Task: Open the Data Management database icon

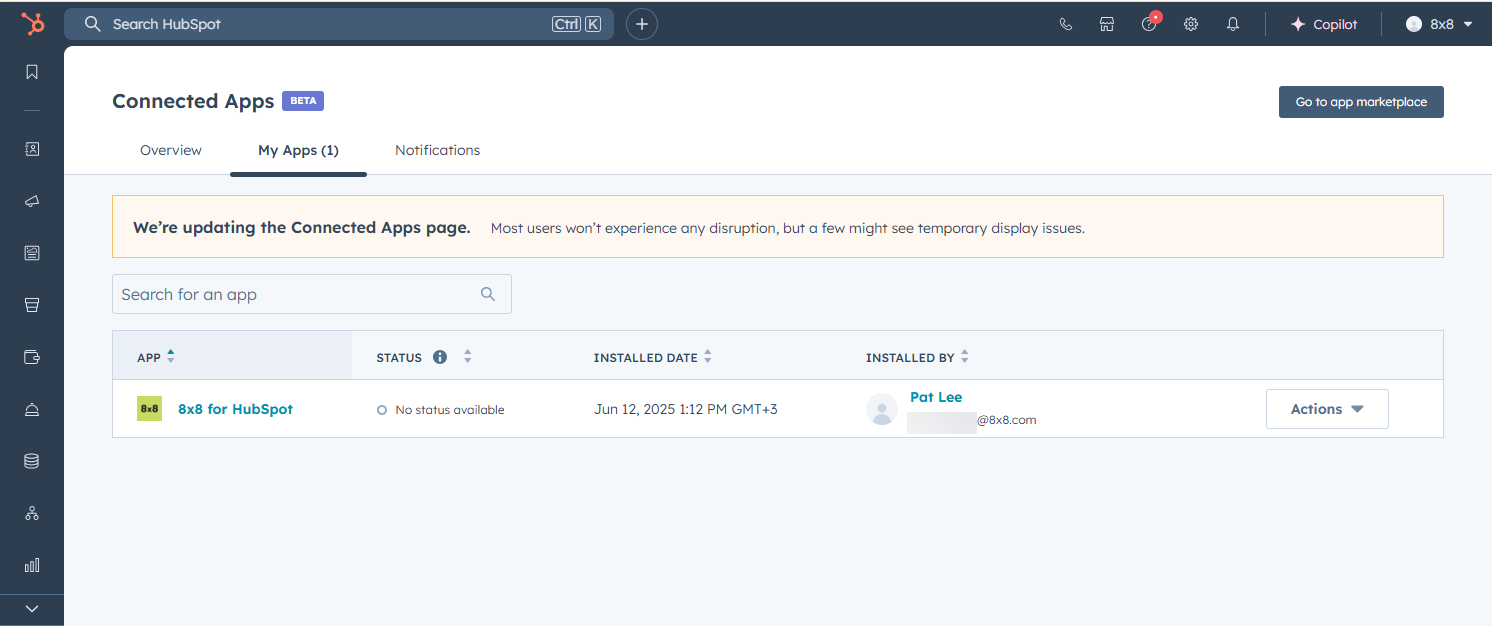Action: click(32, 461)
